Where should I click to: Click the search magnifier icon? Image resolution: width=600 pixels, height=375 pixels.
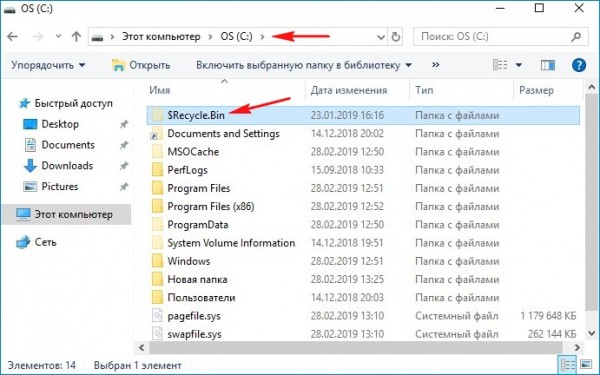576,37
